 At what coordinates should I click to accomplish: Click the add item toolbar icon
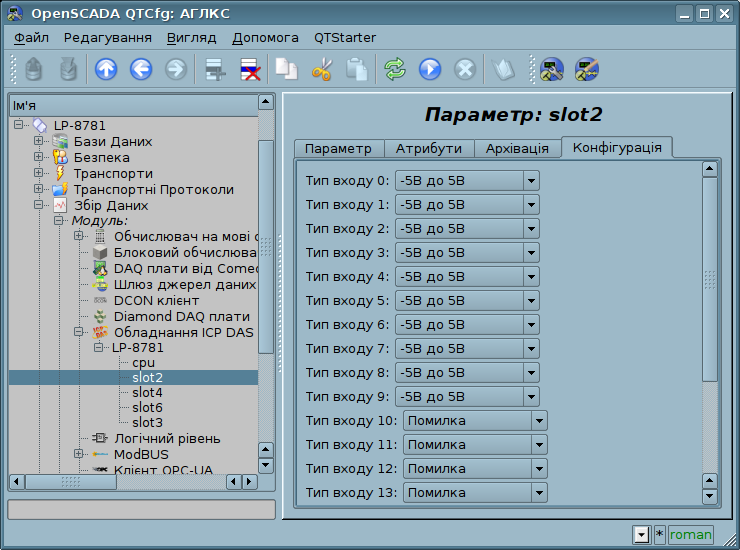coord(214,69)
